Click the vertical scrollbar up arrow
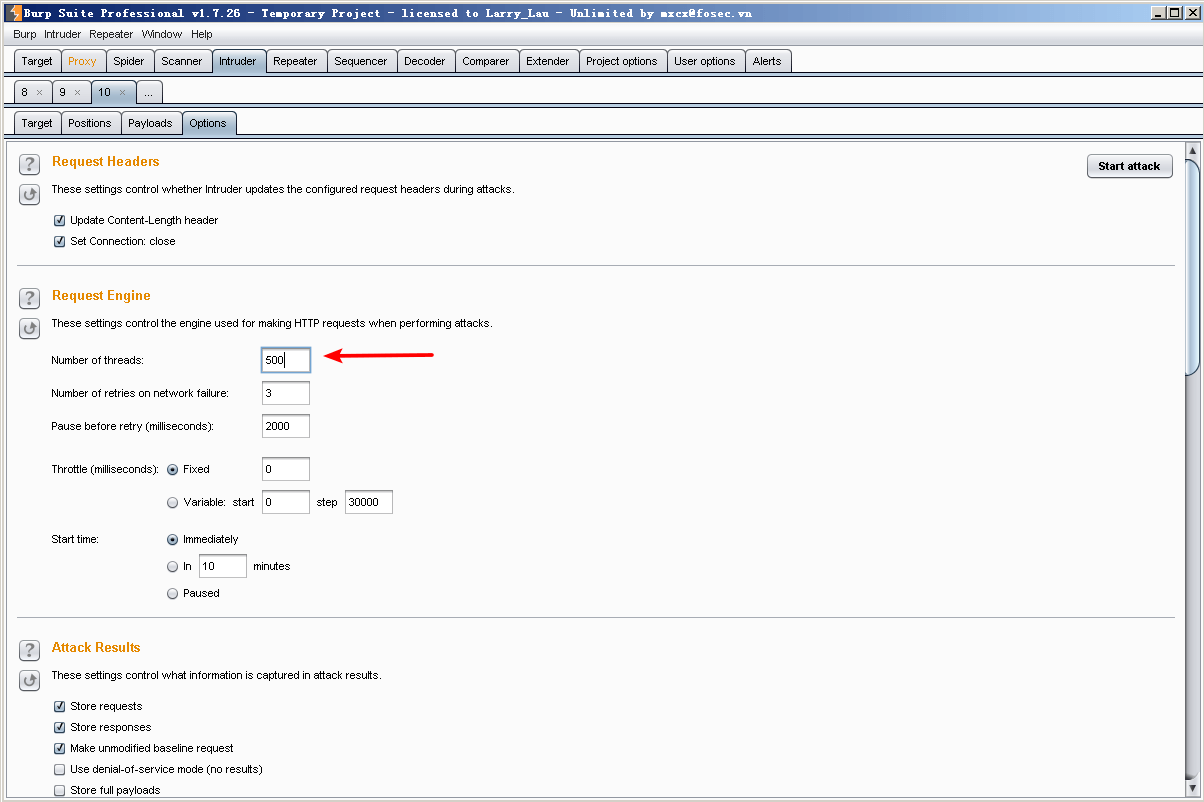This screenshot has width=1204, height=802. coord(1191,151)
